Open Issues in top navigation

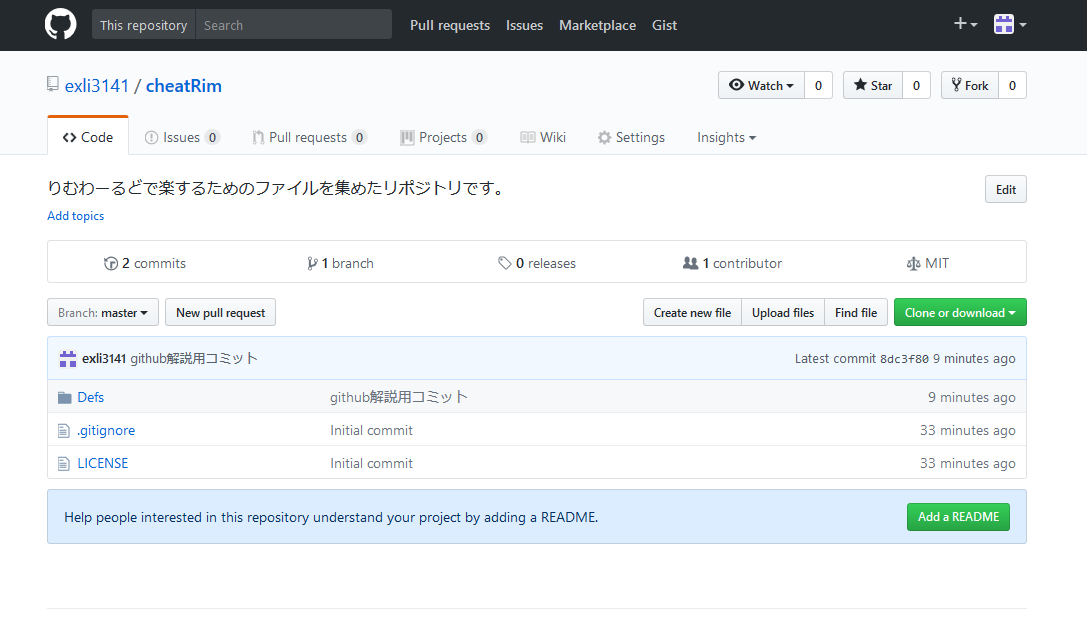(524, 25)
